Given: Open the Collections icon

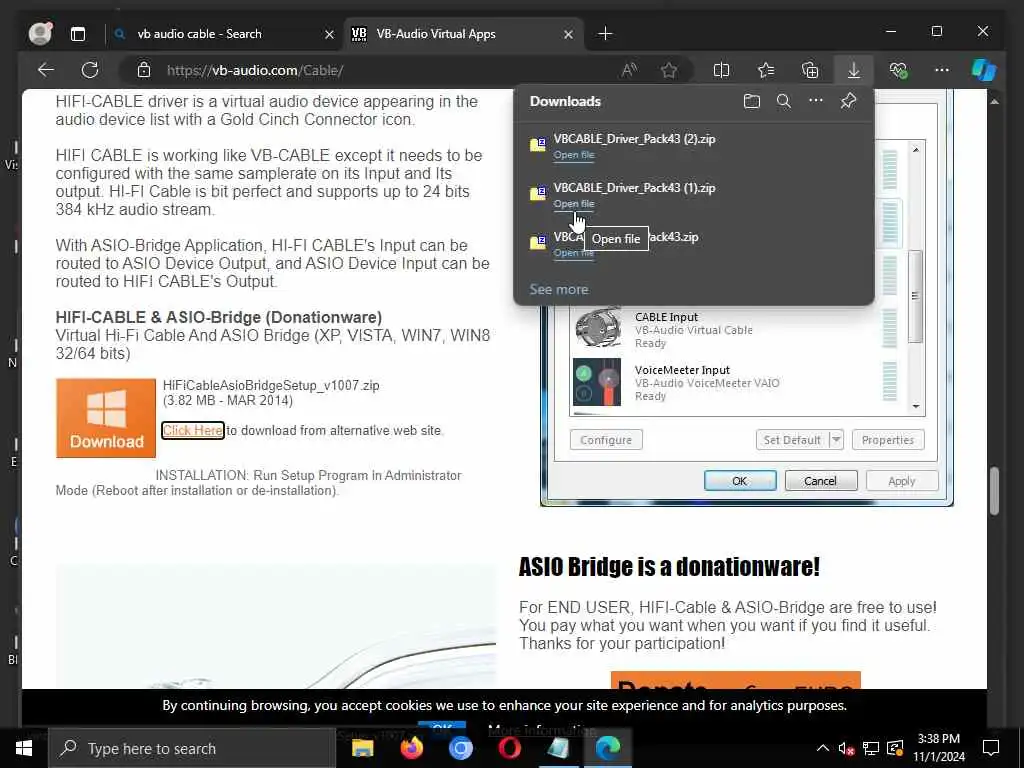Looking at the screenshot, I should [x=810, y=70].
